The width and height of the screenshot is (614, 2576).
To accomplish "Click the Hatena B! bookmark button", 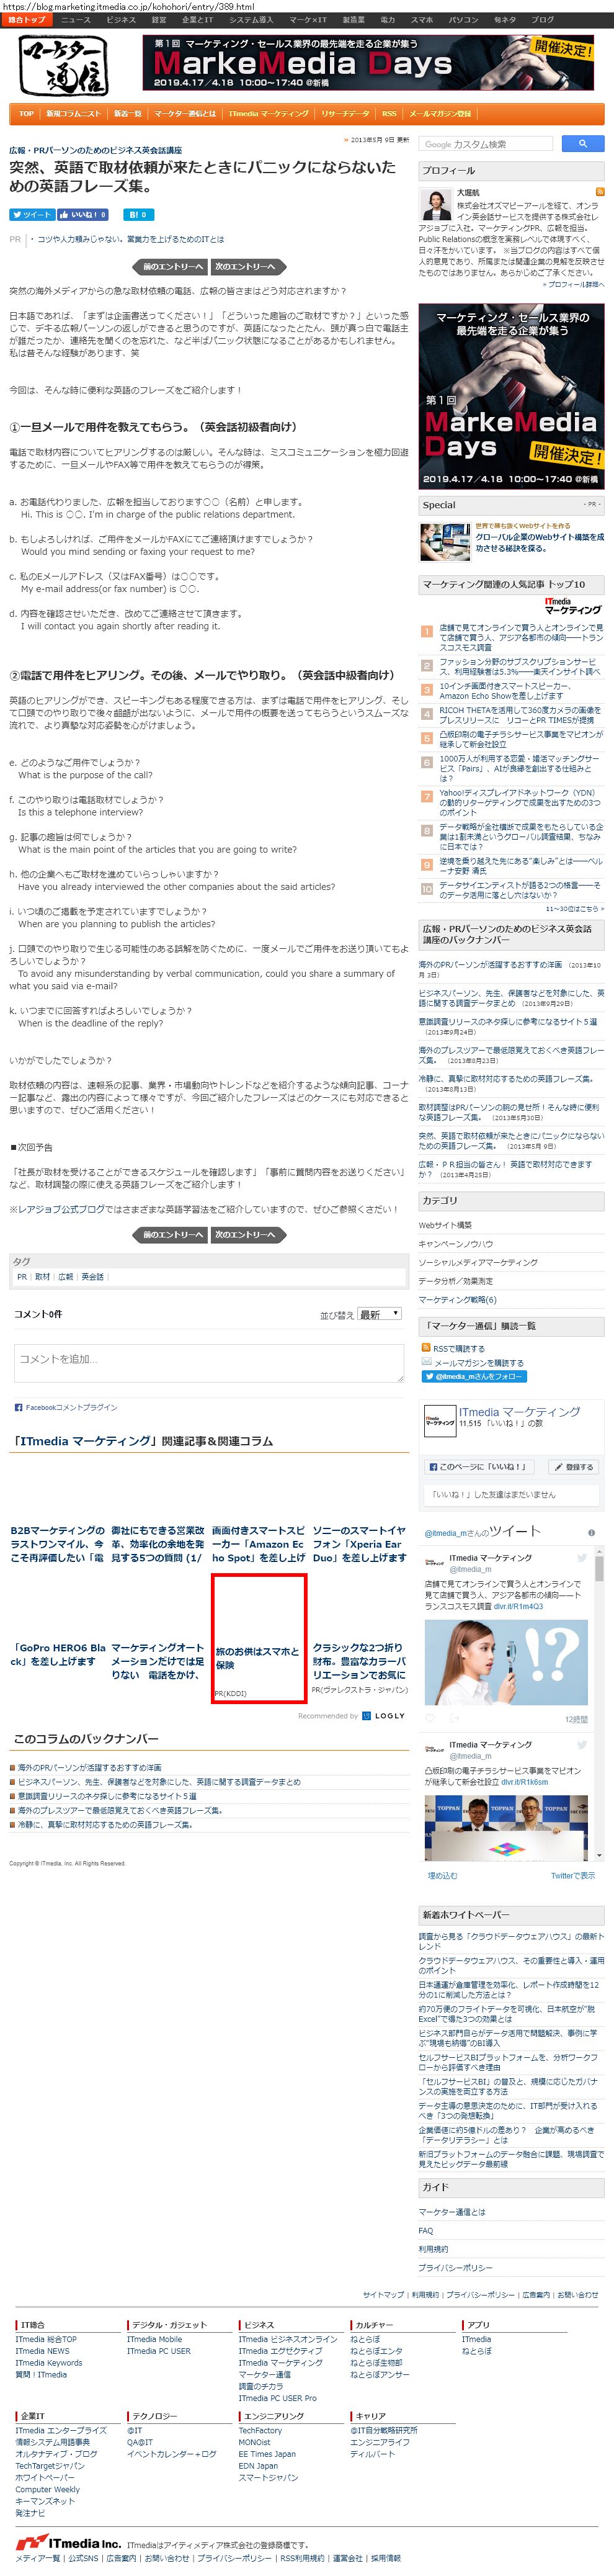I will click(x=138, y=214).
